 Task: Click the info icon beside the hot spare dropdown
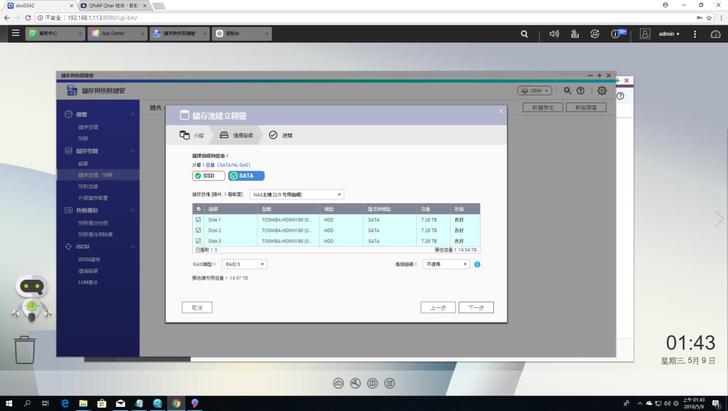[478, 264]
